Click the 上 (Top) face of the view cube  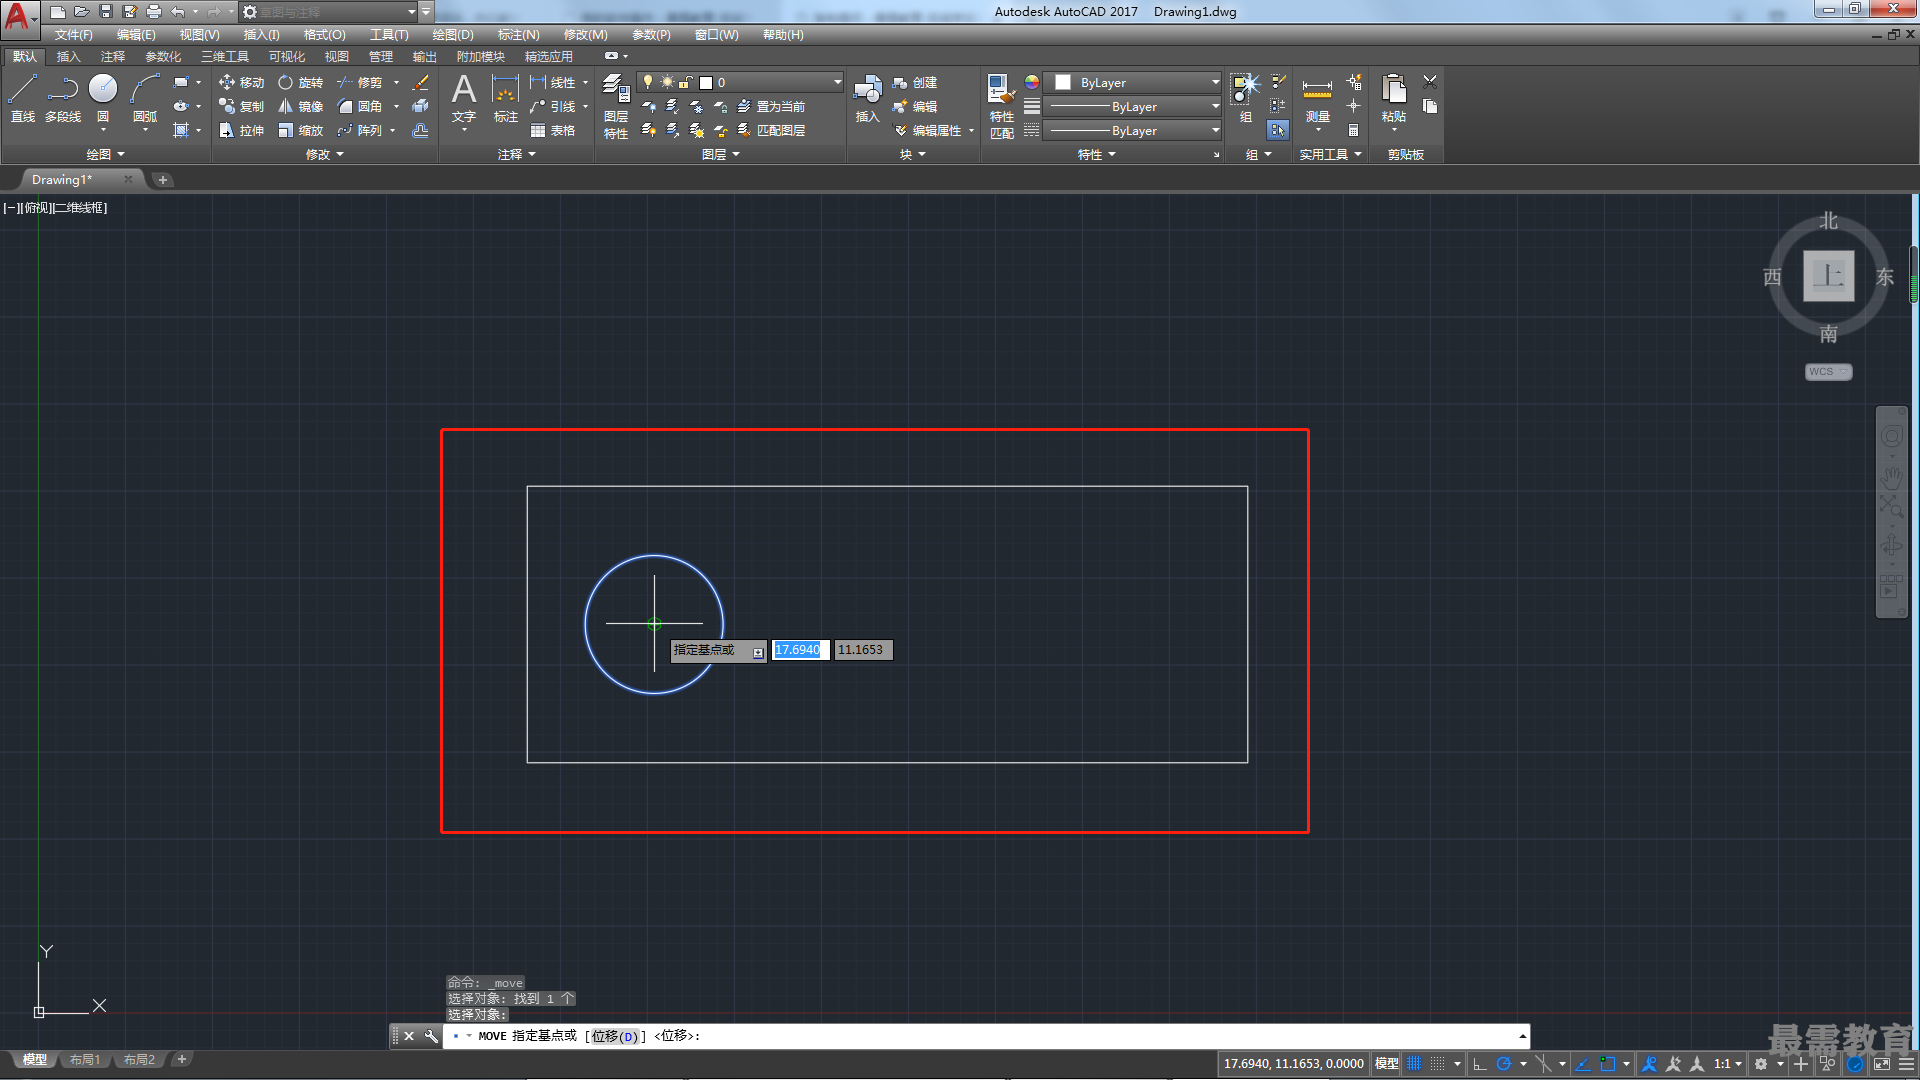pos(1828,276)
